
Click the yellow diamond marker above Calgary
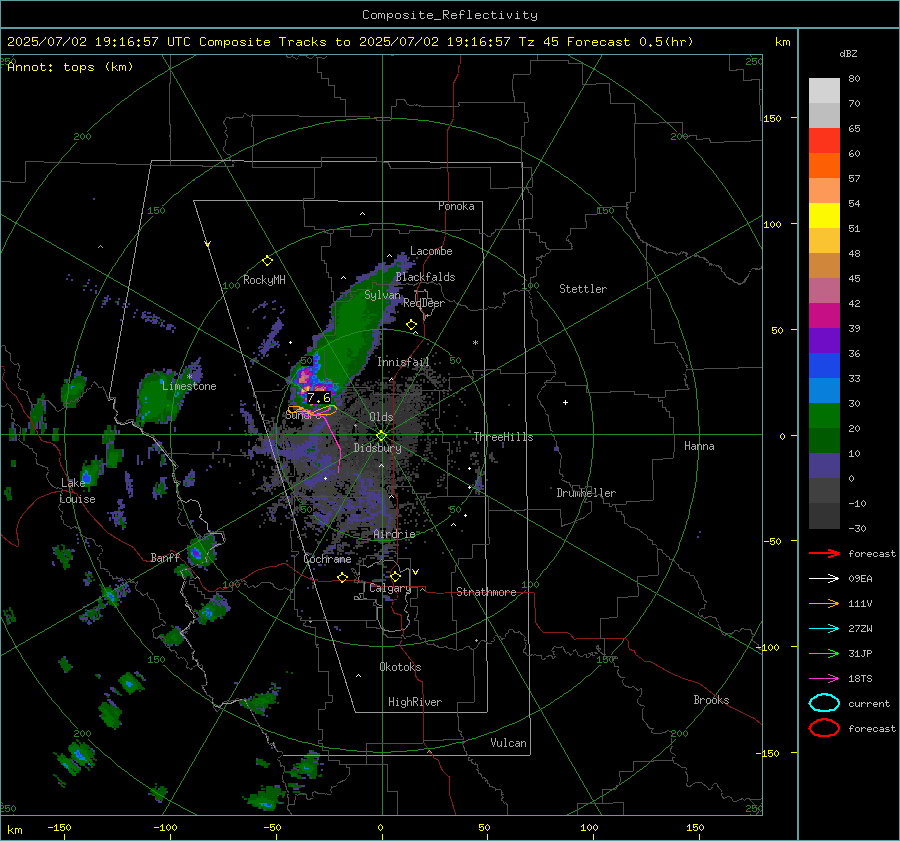click(395, 576)
